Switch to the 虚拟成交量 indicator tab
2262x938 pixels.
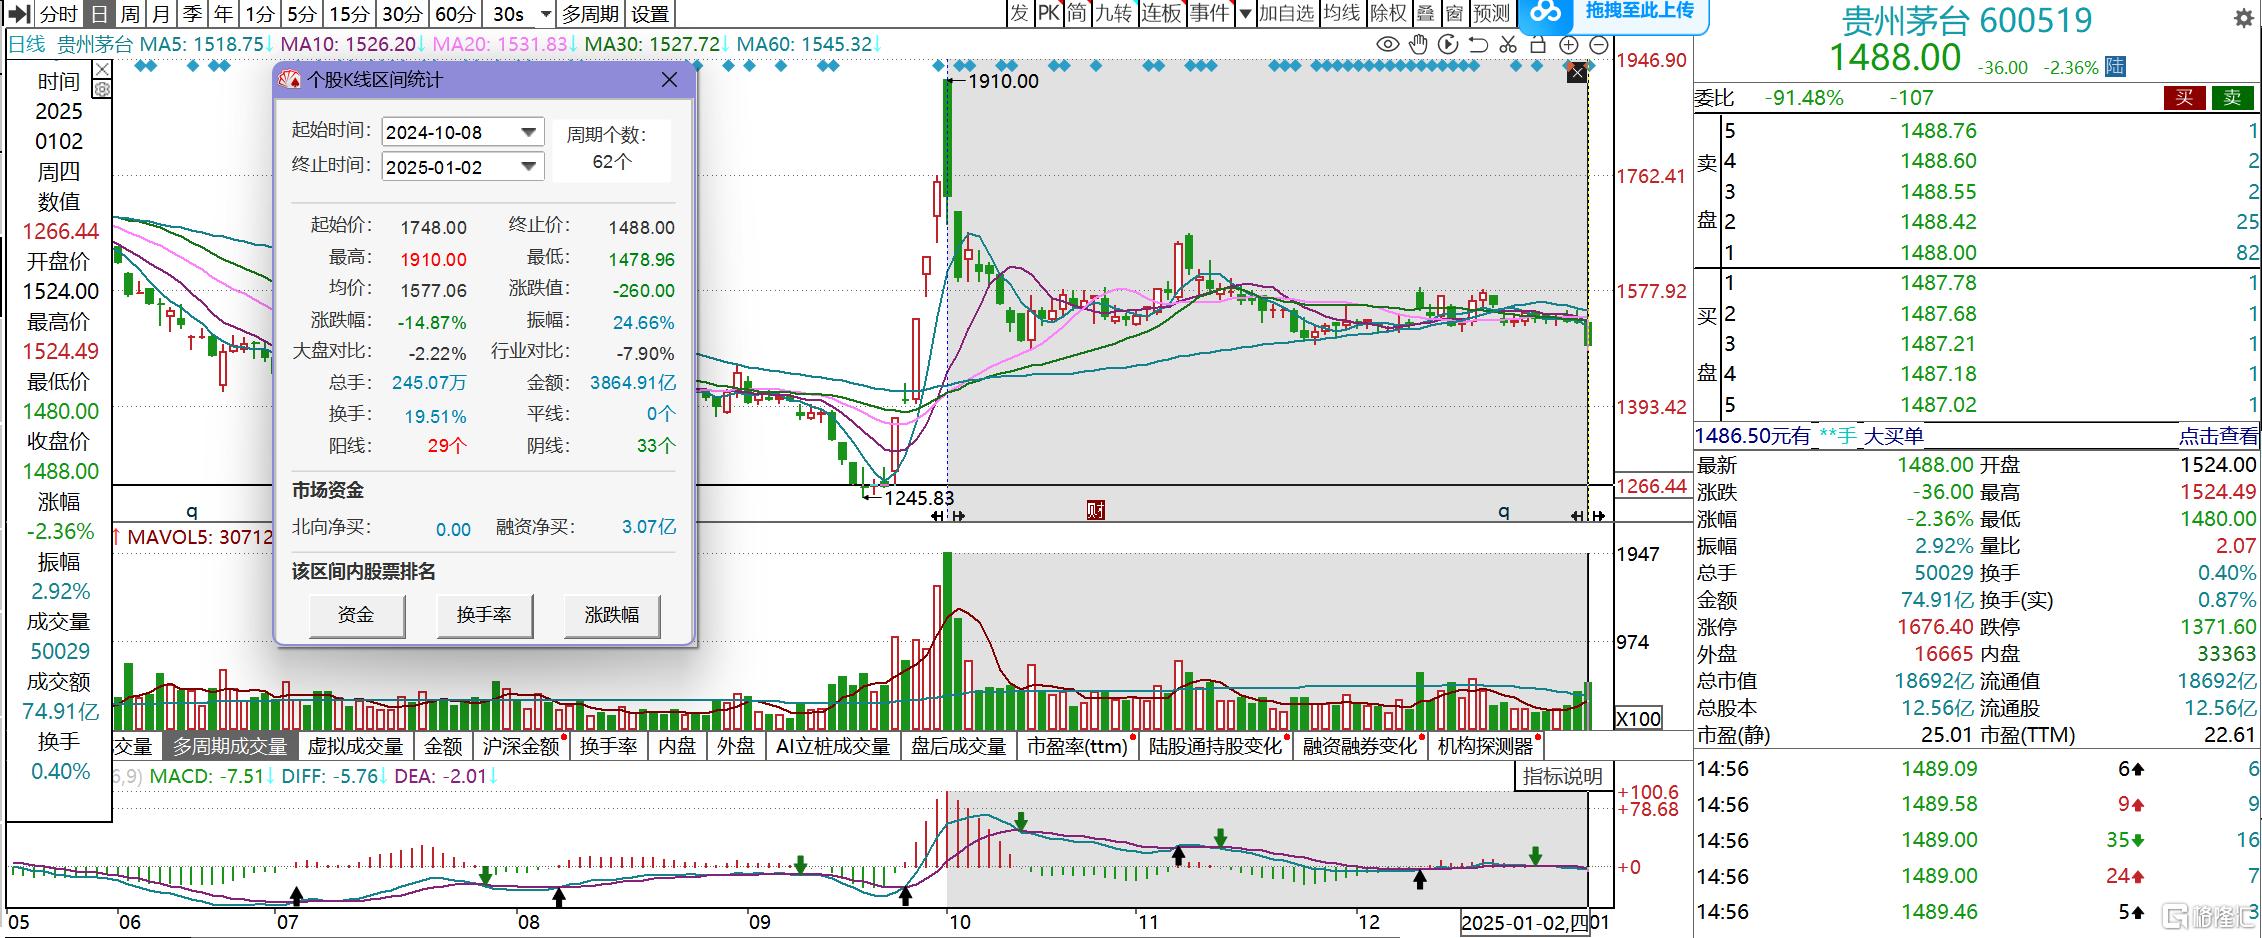tap(355, 746)
